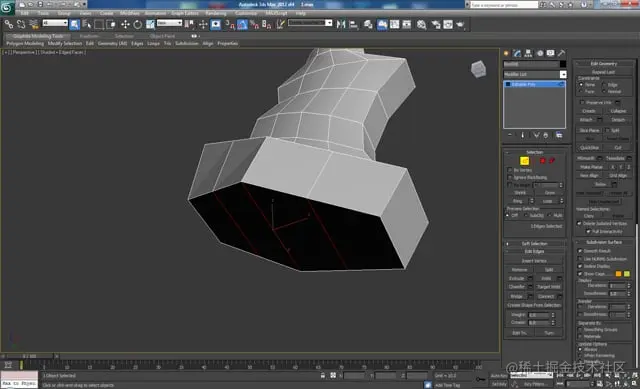Collapse the Edit Geometry rollout
Viewport: 640px width, 389px height.
click(604, 63)
